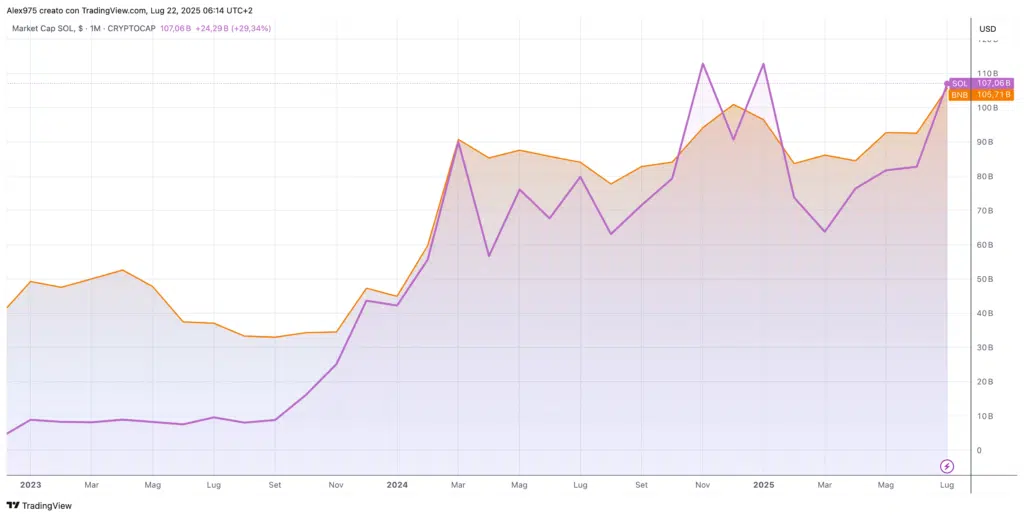
Task: Click the orange BNB price label tag
Action: click(959, 95)
